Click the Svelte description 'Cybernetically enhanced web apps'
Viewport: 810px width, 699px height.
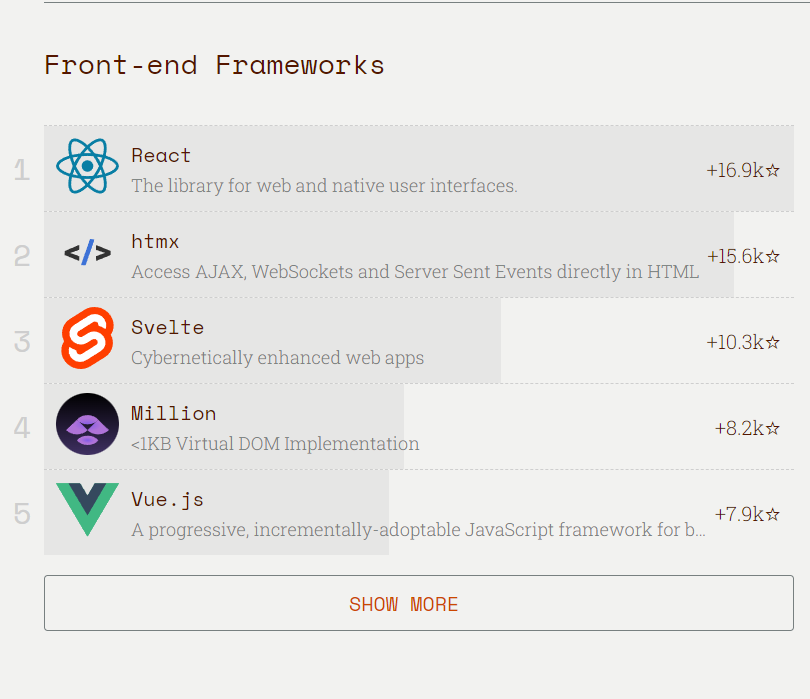[x=277, y=358]
